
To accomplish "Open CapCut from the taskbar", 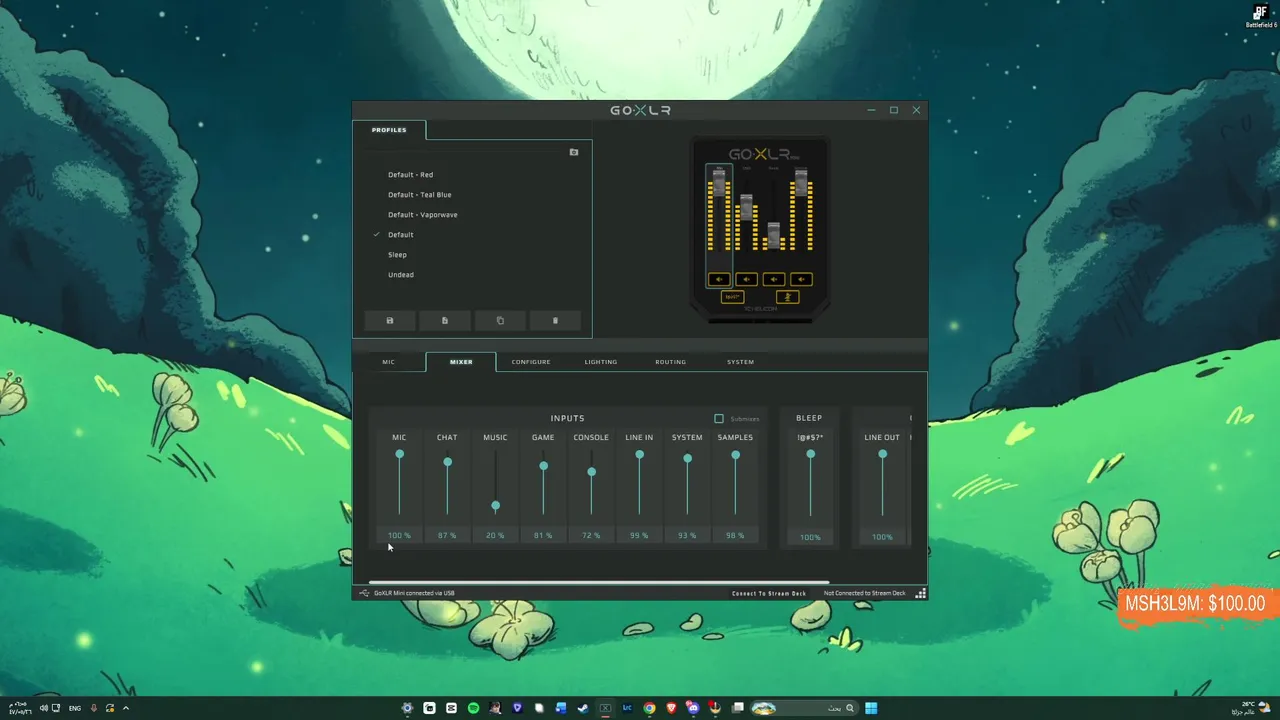I will click(451, 708).
